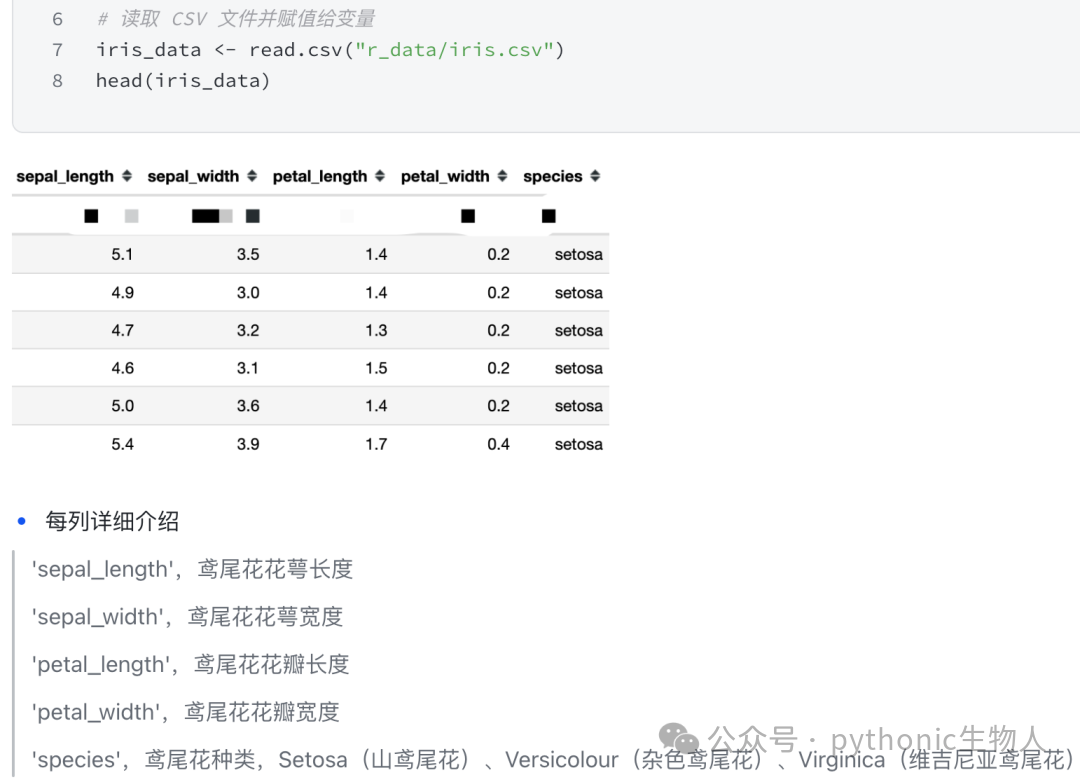Screen dimensions: 1080x782
Task: Click code line 7 read.csv statement
Action: [x=330, y=50]
